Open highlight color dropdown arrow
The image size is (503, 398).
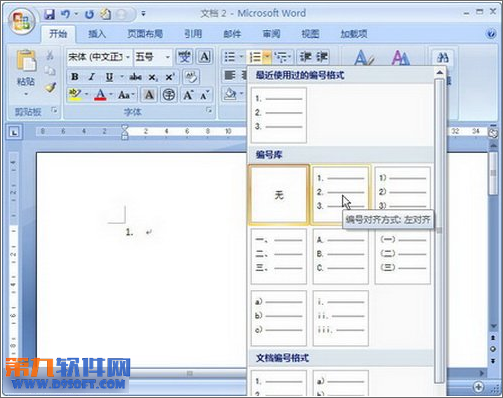click(x=86, y=95)
